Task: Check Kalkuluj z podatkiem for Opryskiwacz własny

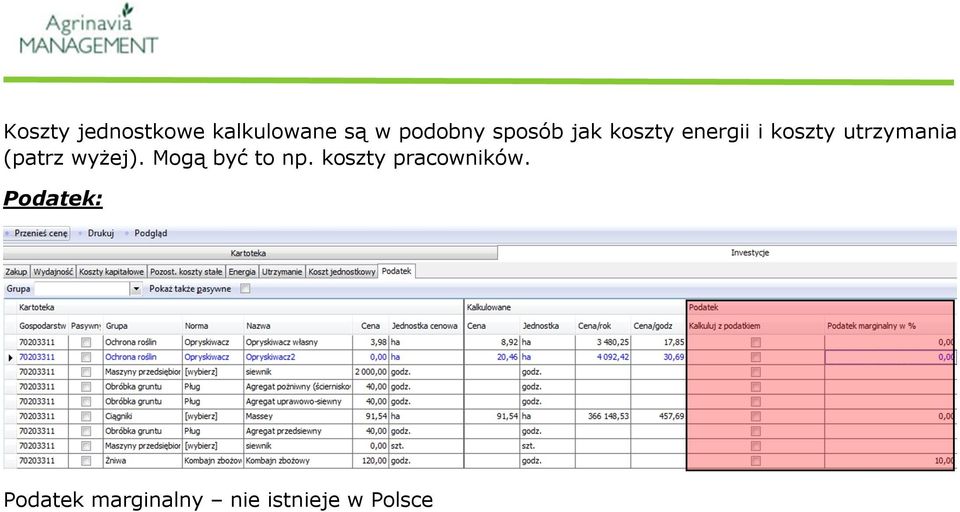Action: [x=756, y=342]
